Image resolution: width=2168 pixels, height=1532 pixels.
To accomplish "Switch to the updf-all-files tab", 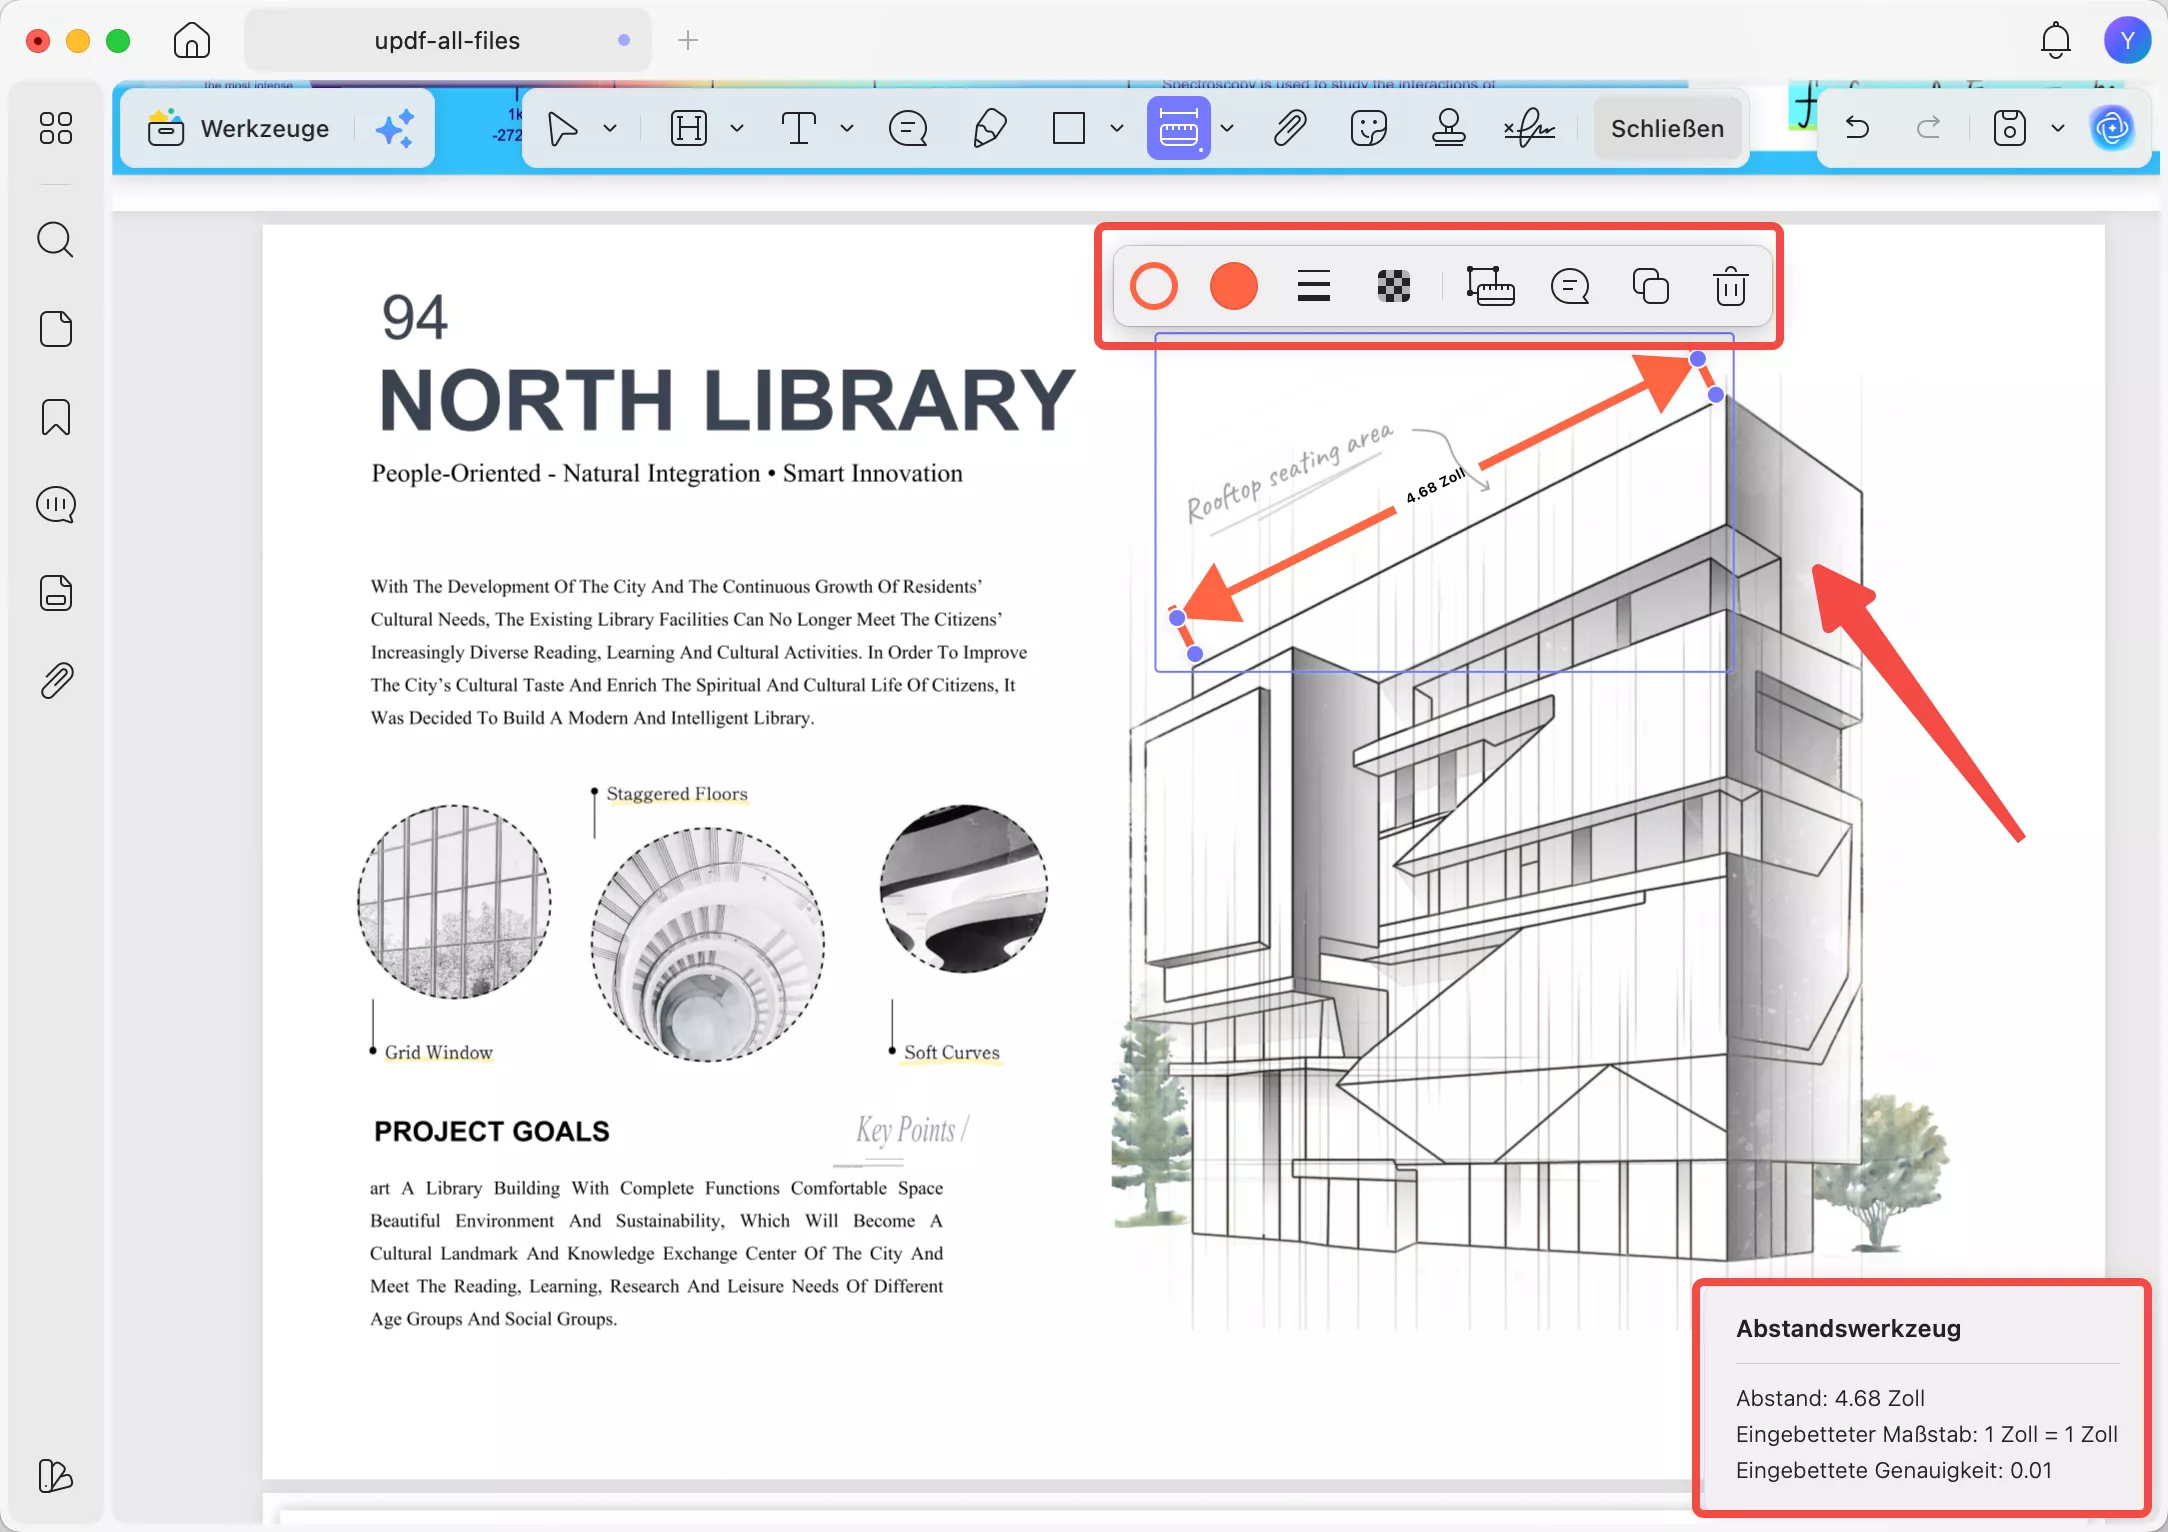I will point(447,40).
